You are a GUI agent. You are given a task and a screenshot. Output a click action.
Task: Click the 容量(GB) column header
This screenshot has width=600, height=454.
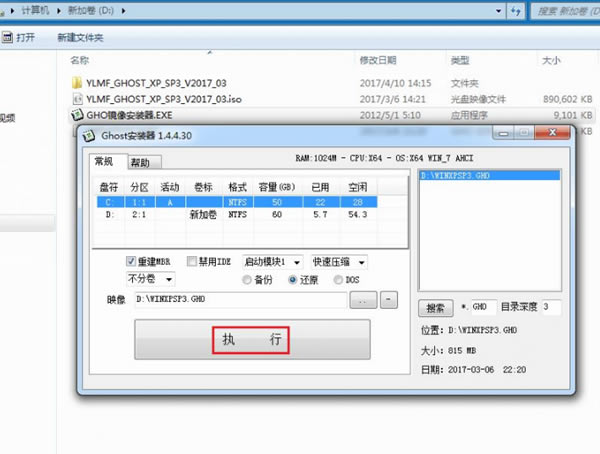pyautogui.click(x=277, y=187)
